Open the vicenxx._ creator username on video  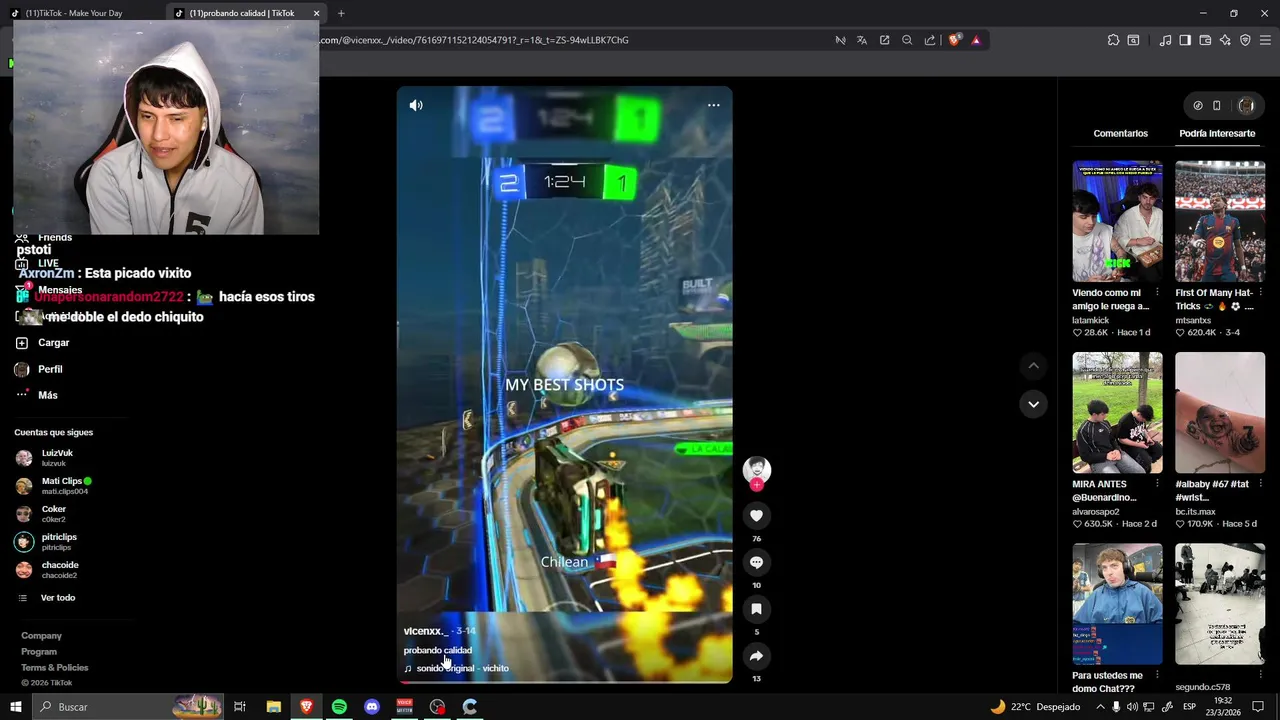(426, 631)
